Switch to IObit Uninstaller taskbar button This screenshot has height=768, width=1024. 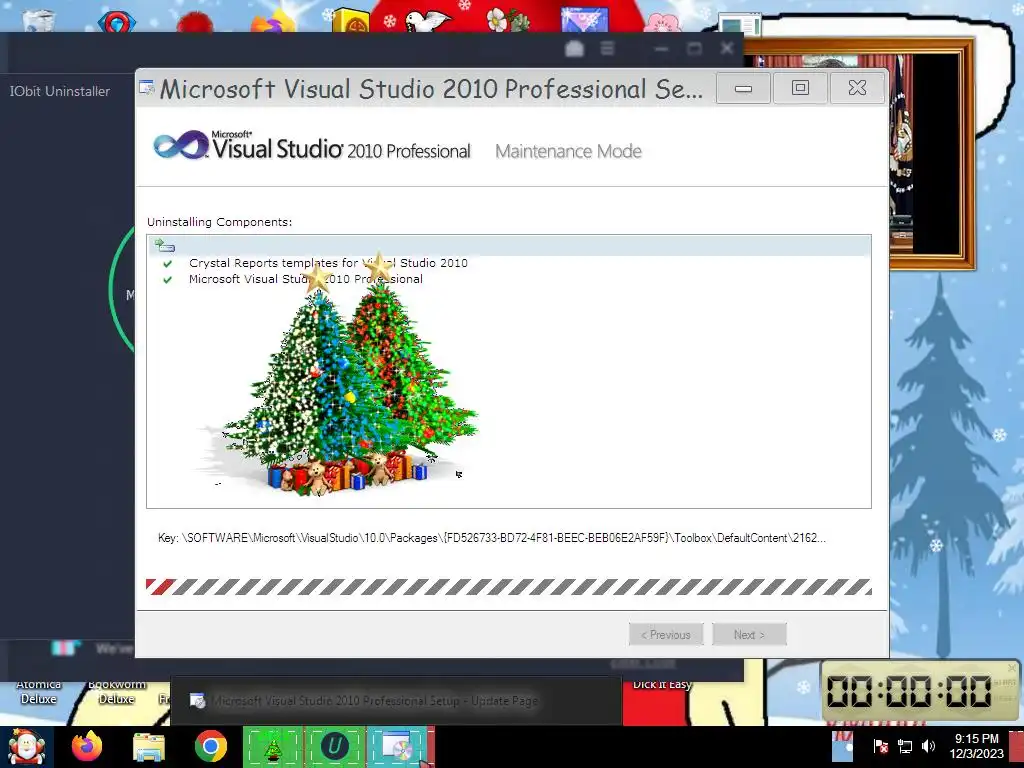click(335, 747)
